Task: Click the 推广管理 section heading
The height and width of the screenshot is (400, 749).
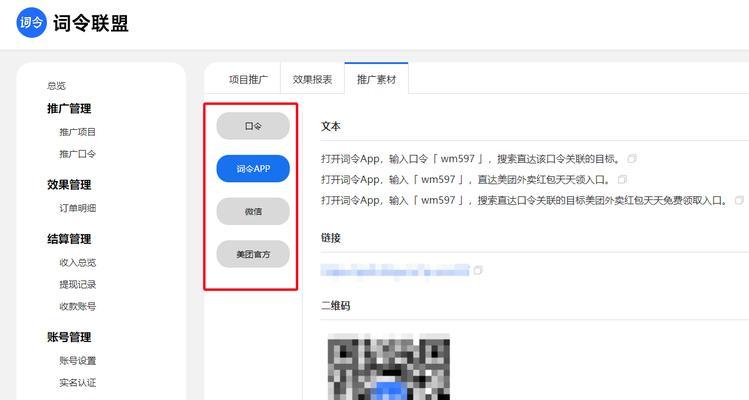Action: (x=69, y=108)
